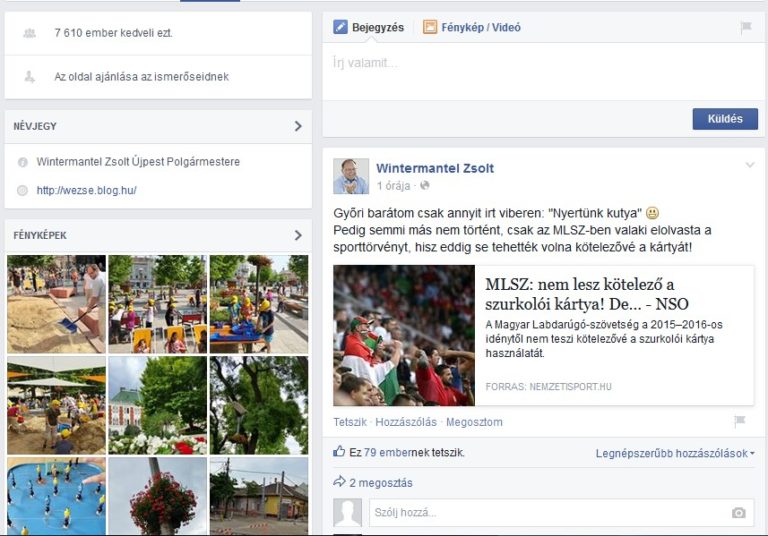
Task: Open the 2 megosztás link
Action: point(381,483)
